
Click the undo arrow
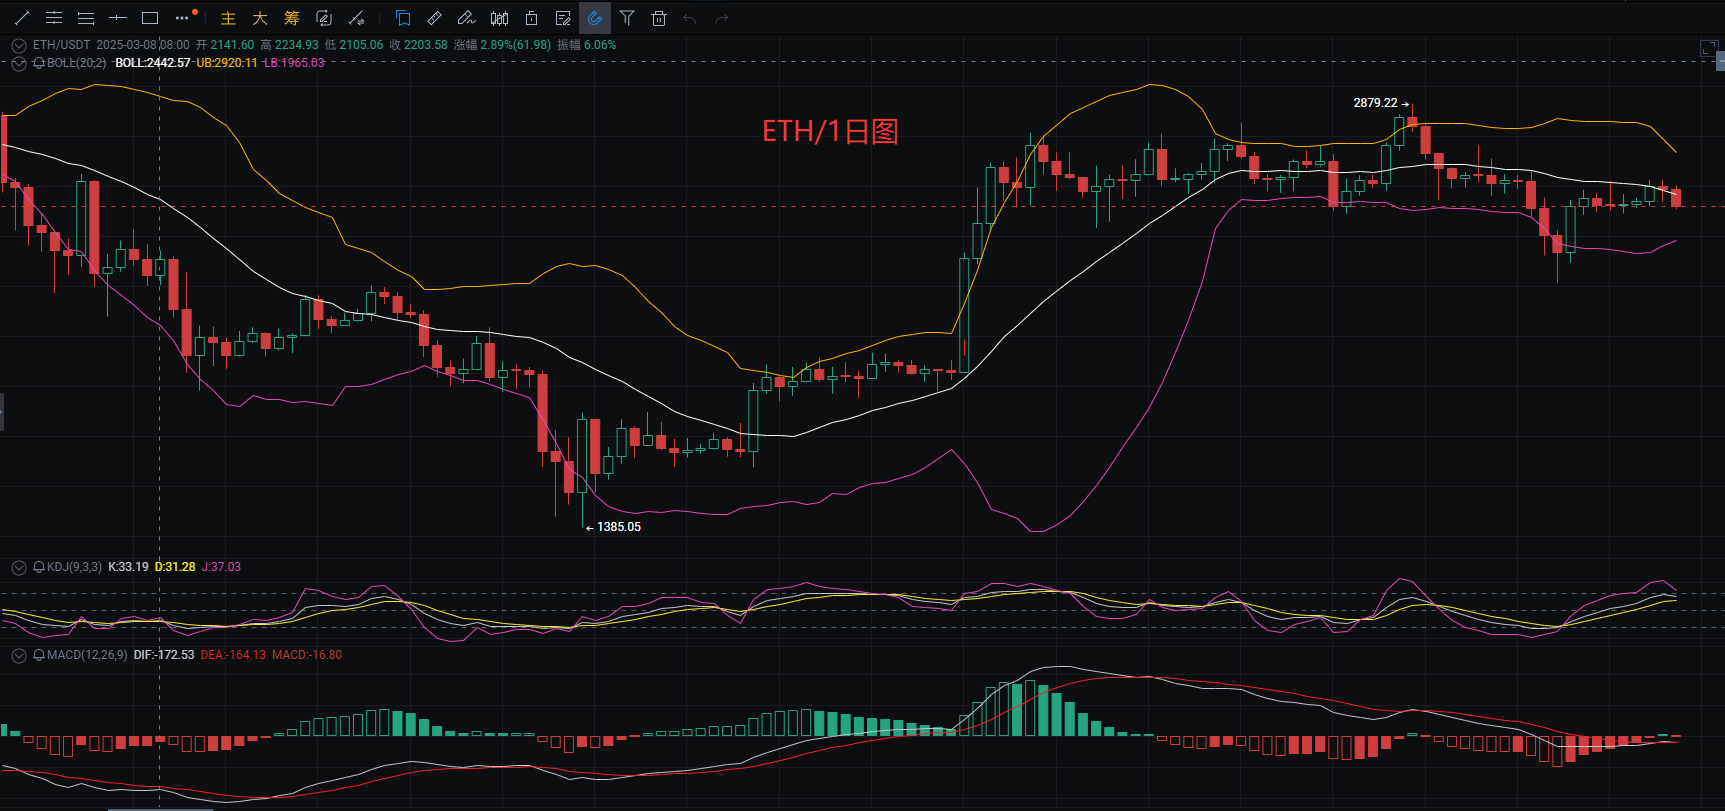tap(690, 18)
